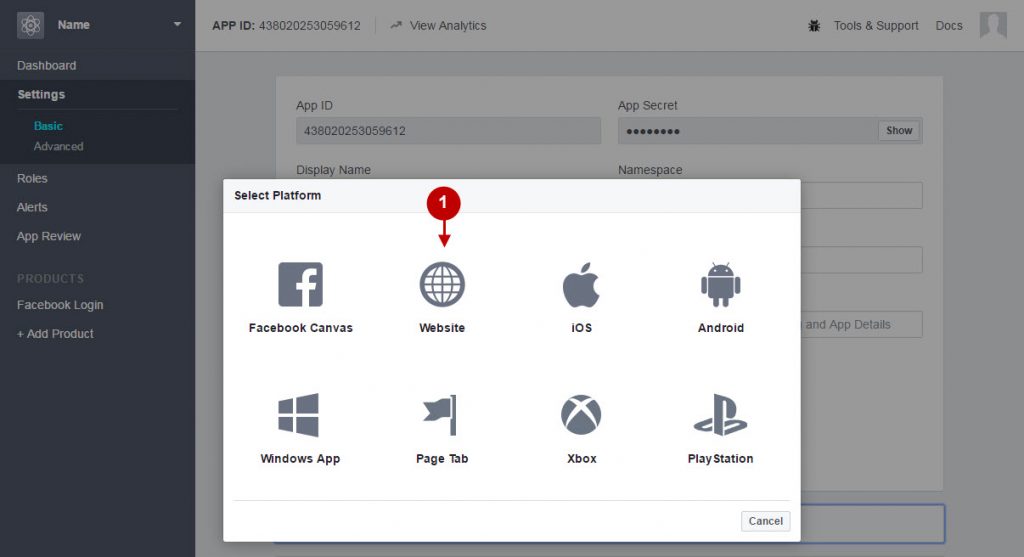Open App Review in the sidebar

(49, 236)
